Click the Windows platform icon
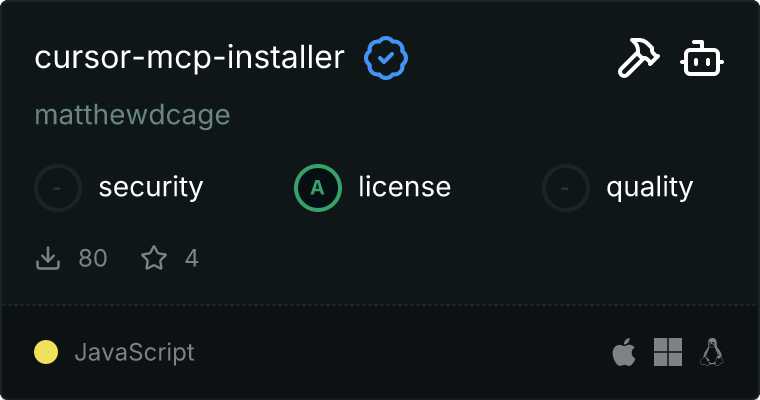Image resolution: width=760 pixels, height=400 pixels. coord(668,352)
